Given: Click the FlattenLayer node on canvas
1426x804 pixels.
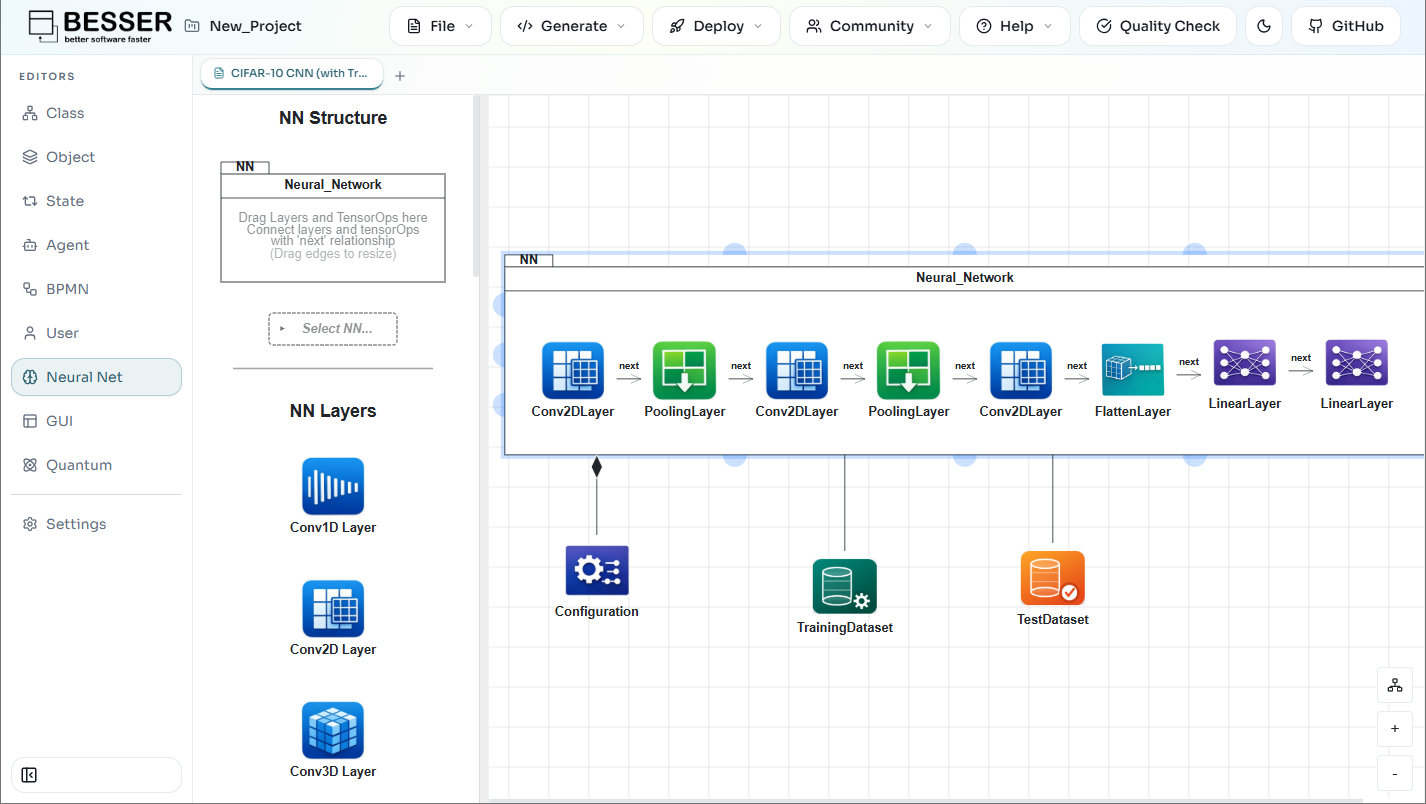Looking at the screenshot, I should (1133, 370).
